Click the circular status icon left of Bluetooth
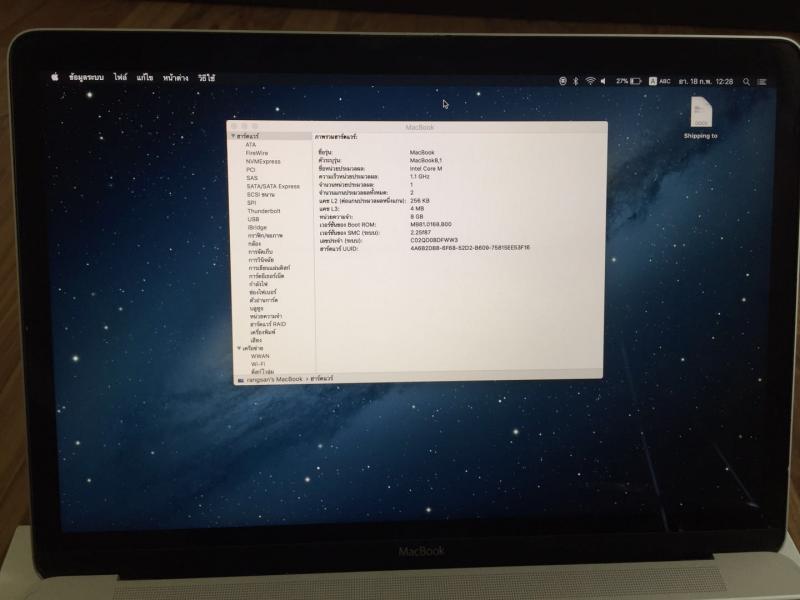The width and height of the screenshot is (800, 600). 563,81
